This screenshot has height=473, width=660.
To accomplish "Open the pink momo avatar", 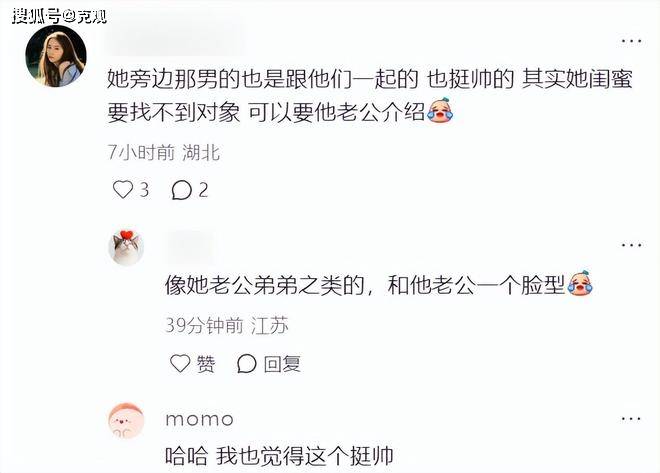I will pos(126,421).
